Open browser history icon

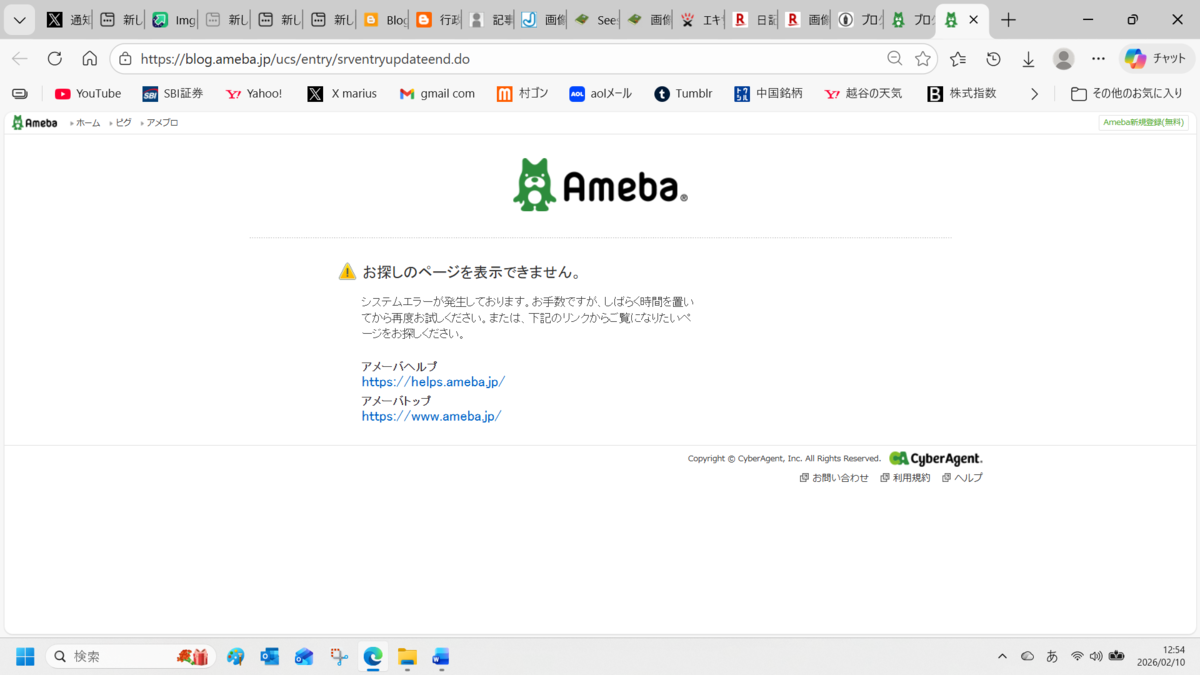993,59
